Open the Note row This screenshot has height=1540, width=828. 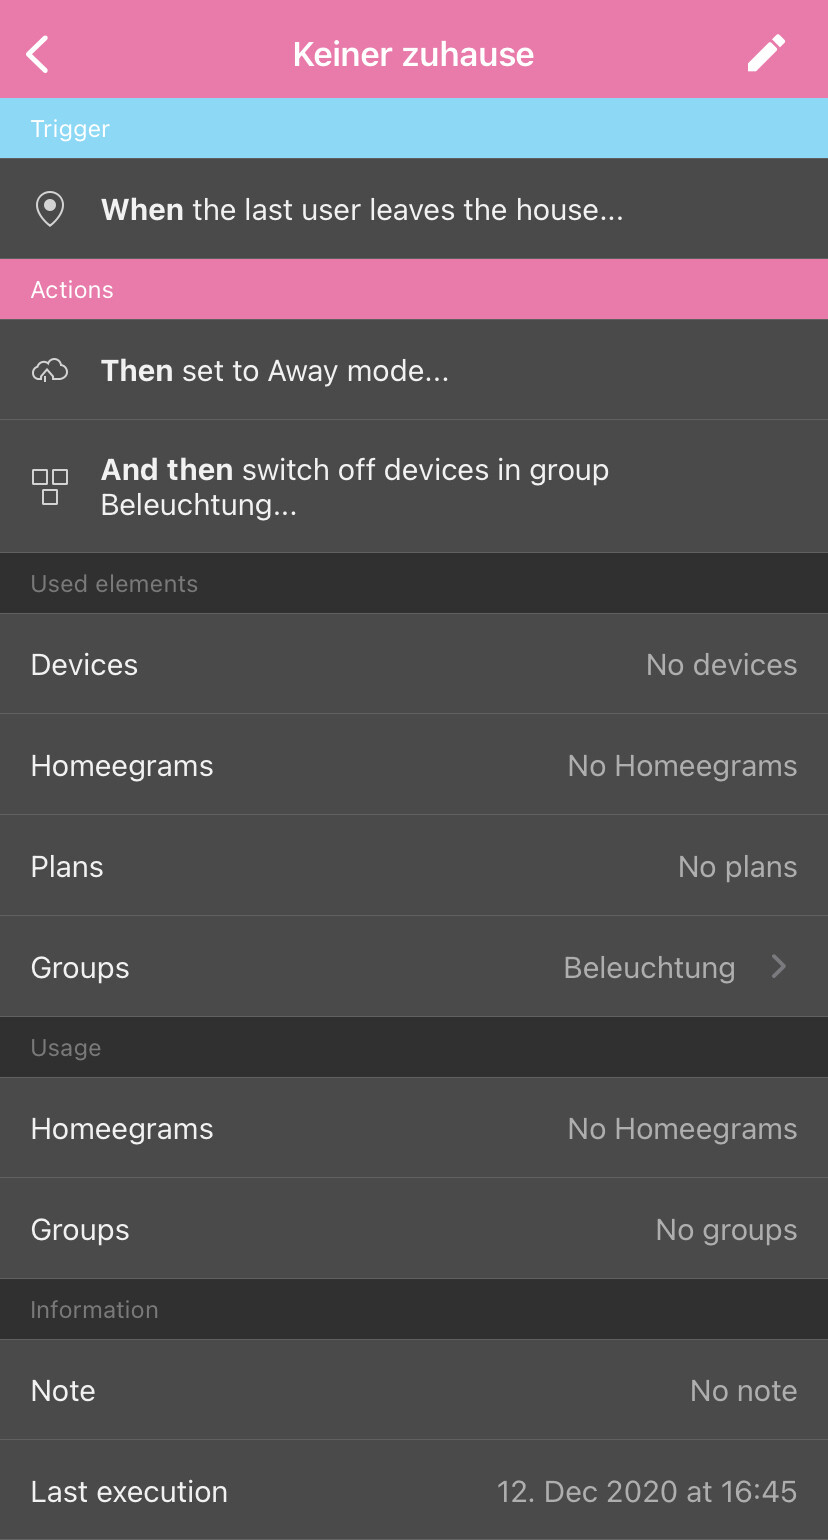click(x=414, y=1390)
